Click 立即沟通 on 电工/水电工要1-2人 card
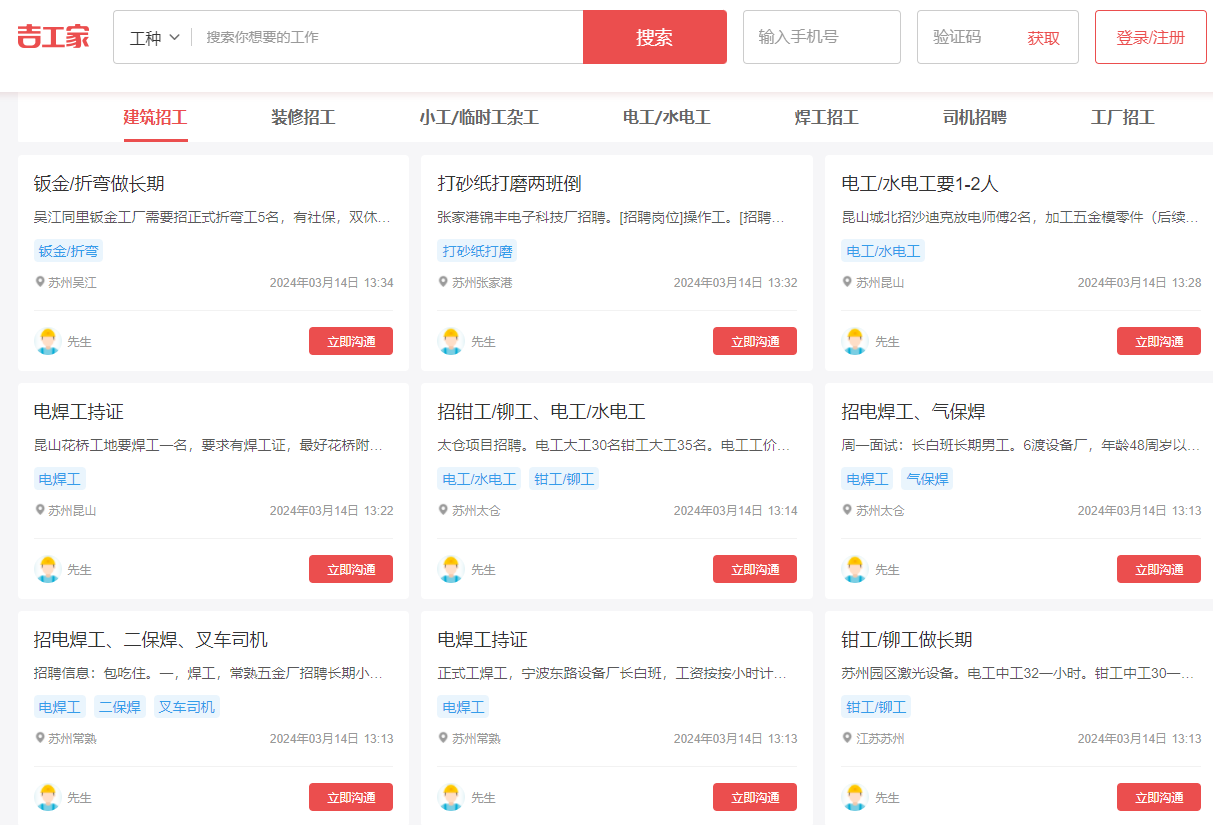The width and height of the screenshot is (1213, 825). (1158, 340)
